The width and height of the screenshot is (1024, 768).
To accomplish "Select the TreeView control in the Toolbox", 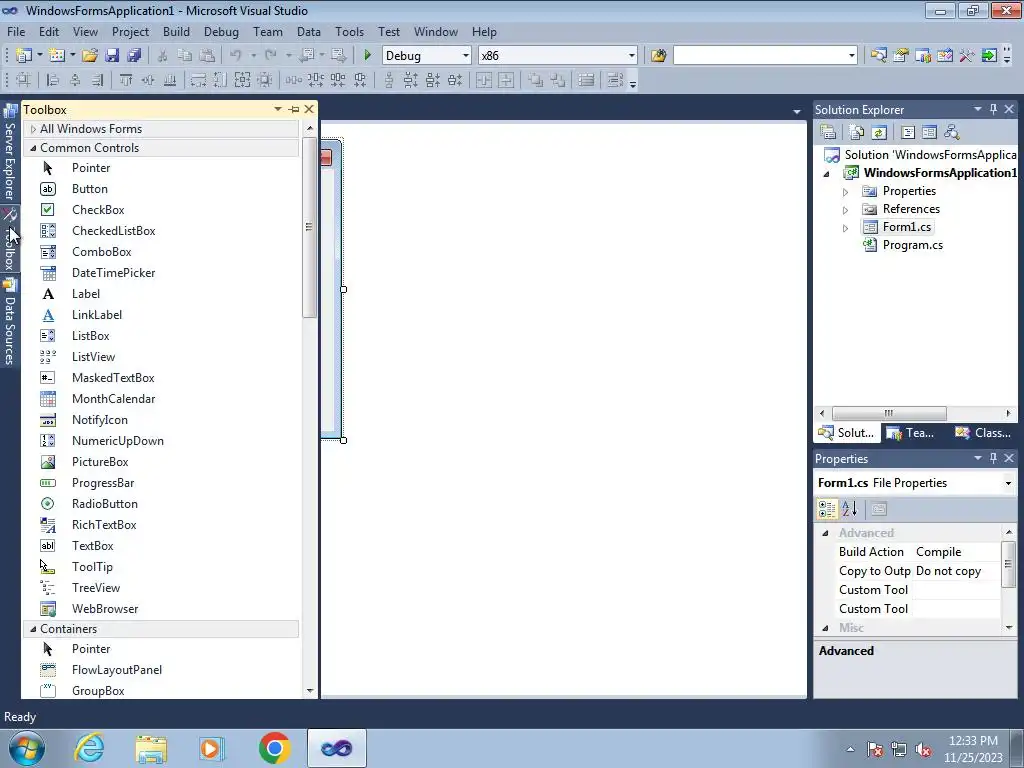I will point(161,588).
